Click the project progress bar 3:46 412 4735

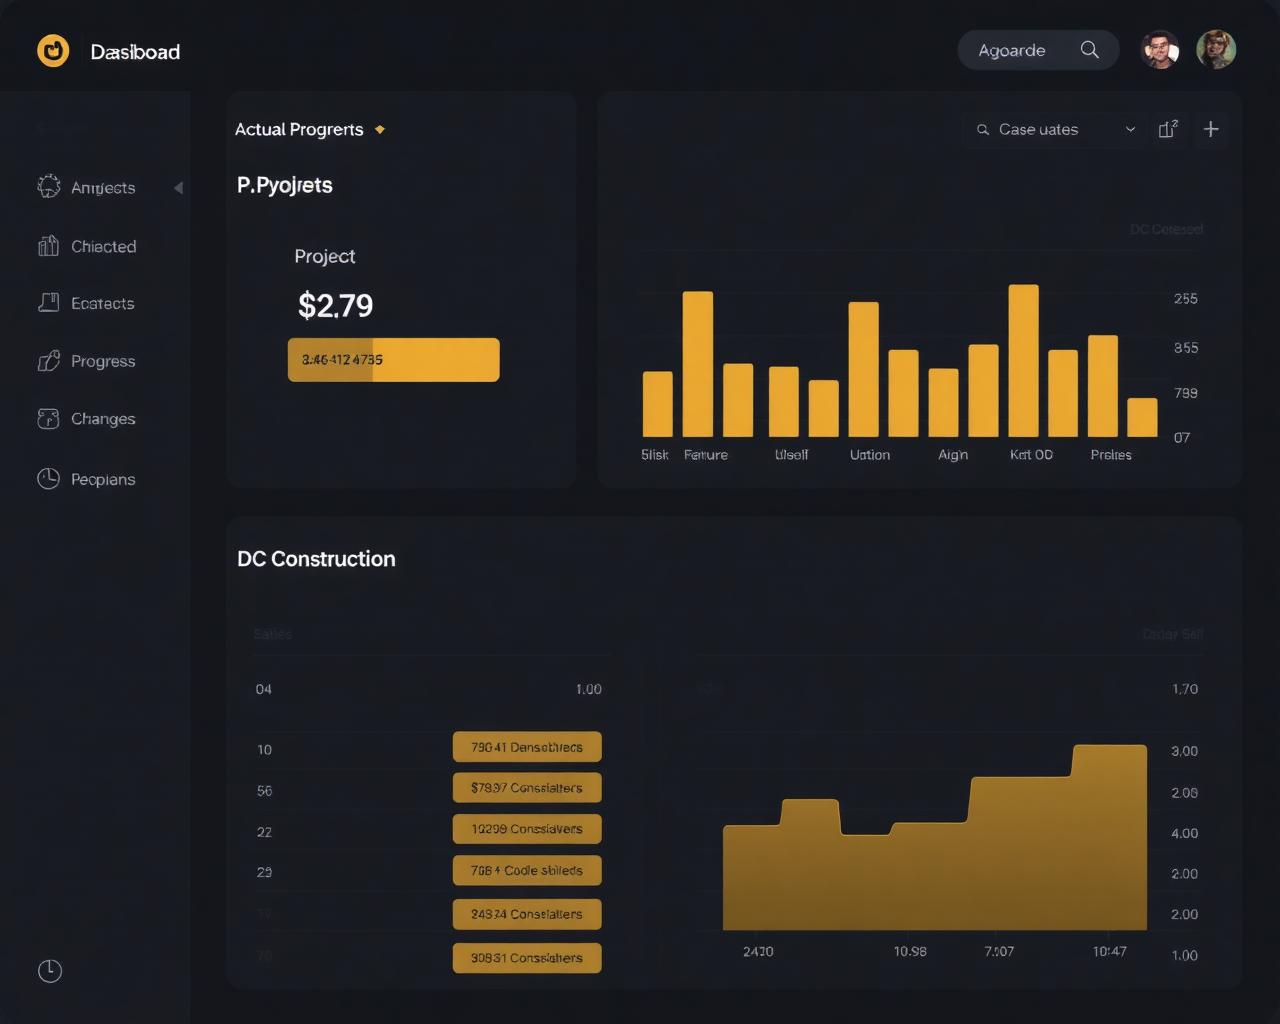pyautogui.click(x=393, y=359)
